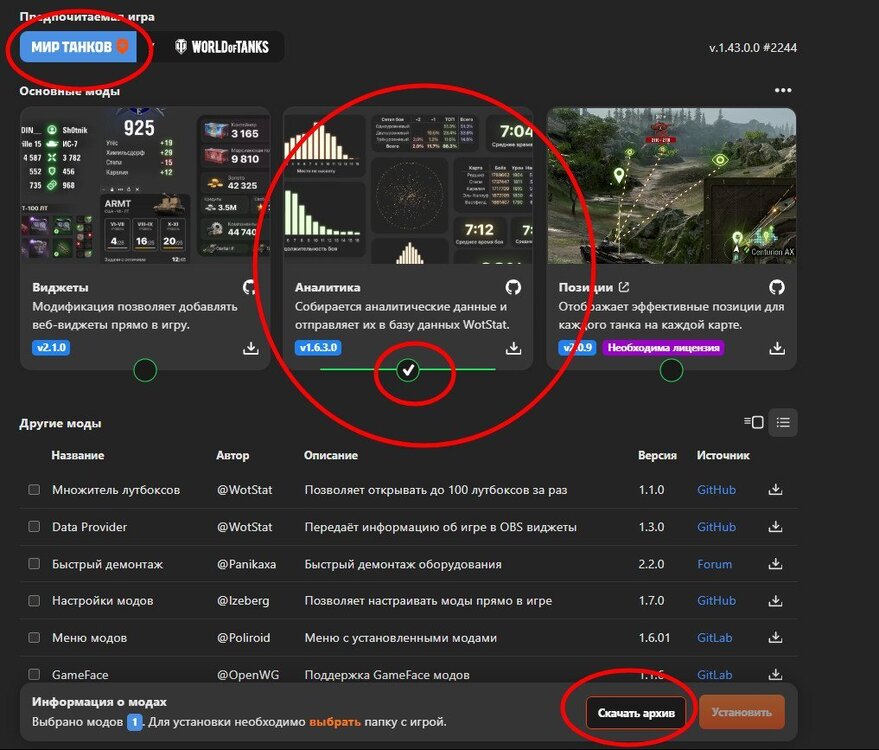Download the Меню модов mod
Image resolution: width=879 pixels, height=750 pixels.
click(x=775, y=637)
